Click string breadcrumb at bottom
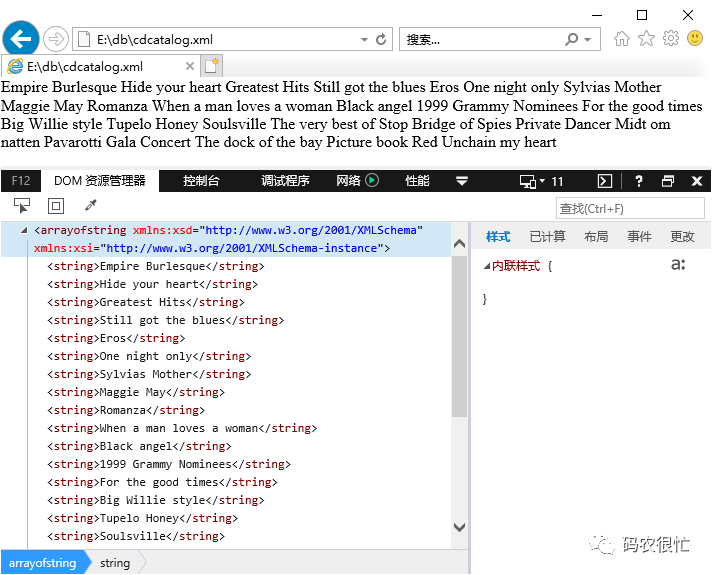Image resolution: width=712 pixels, height=575 pixels. (x=115, y=563)
